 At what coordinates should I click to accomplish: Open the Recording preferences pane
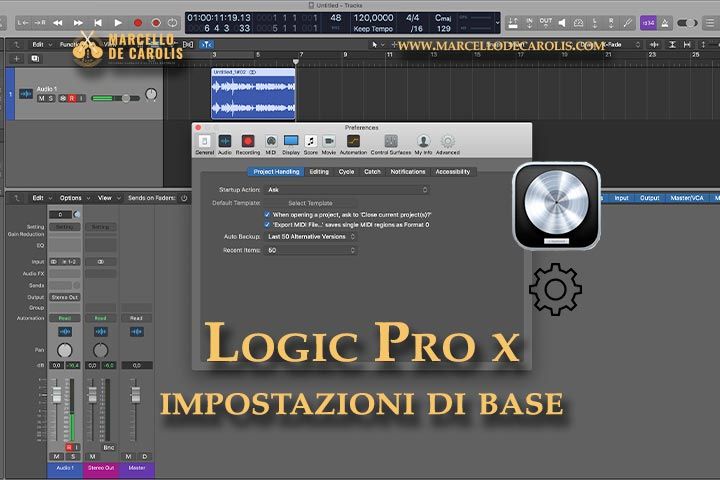coord(248,145)
